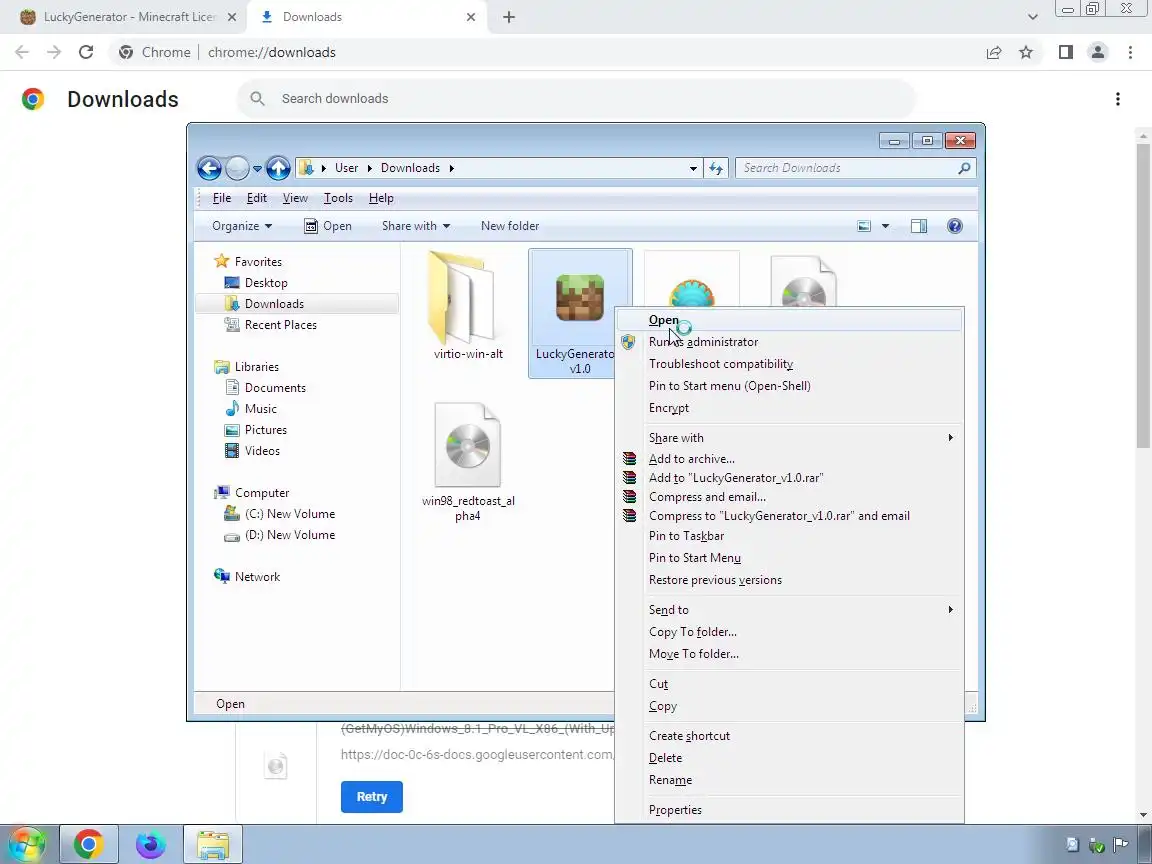Select Recent Places in sidebar
Screen dimensions: 1152x864
click(280, 325)
